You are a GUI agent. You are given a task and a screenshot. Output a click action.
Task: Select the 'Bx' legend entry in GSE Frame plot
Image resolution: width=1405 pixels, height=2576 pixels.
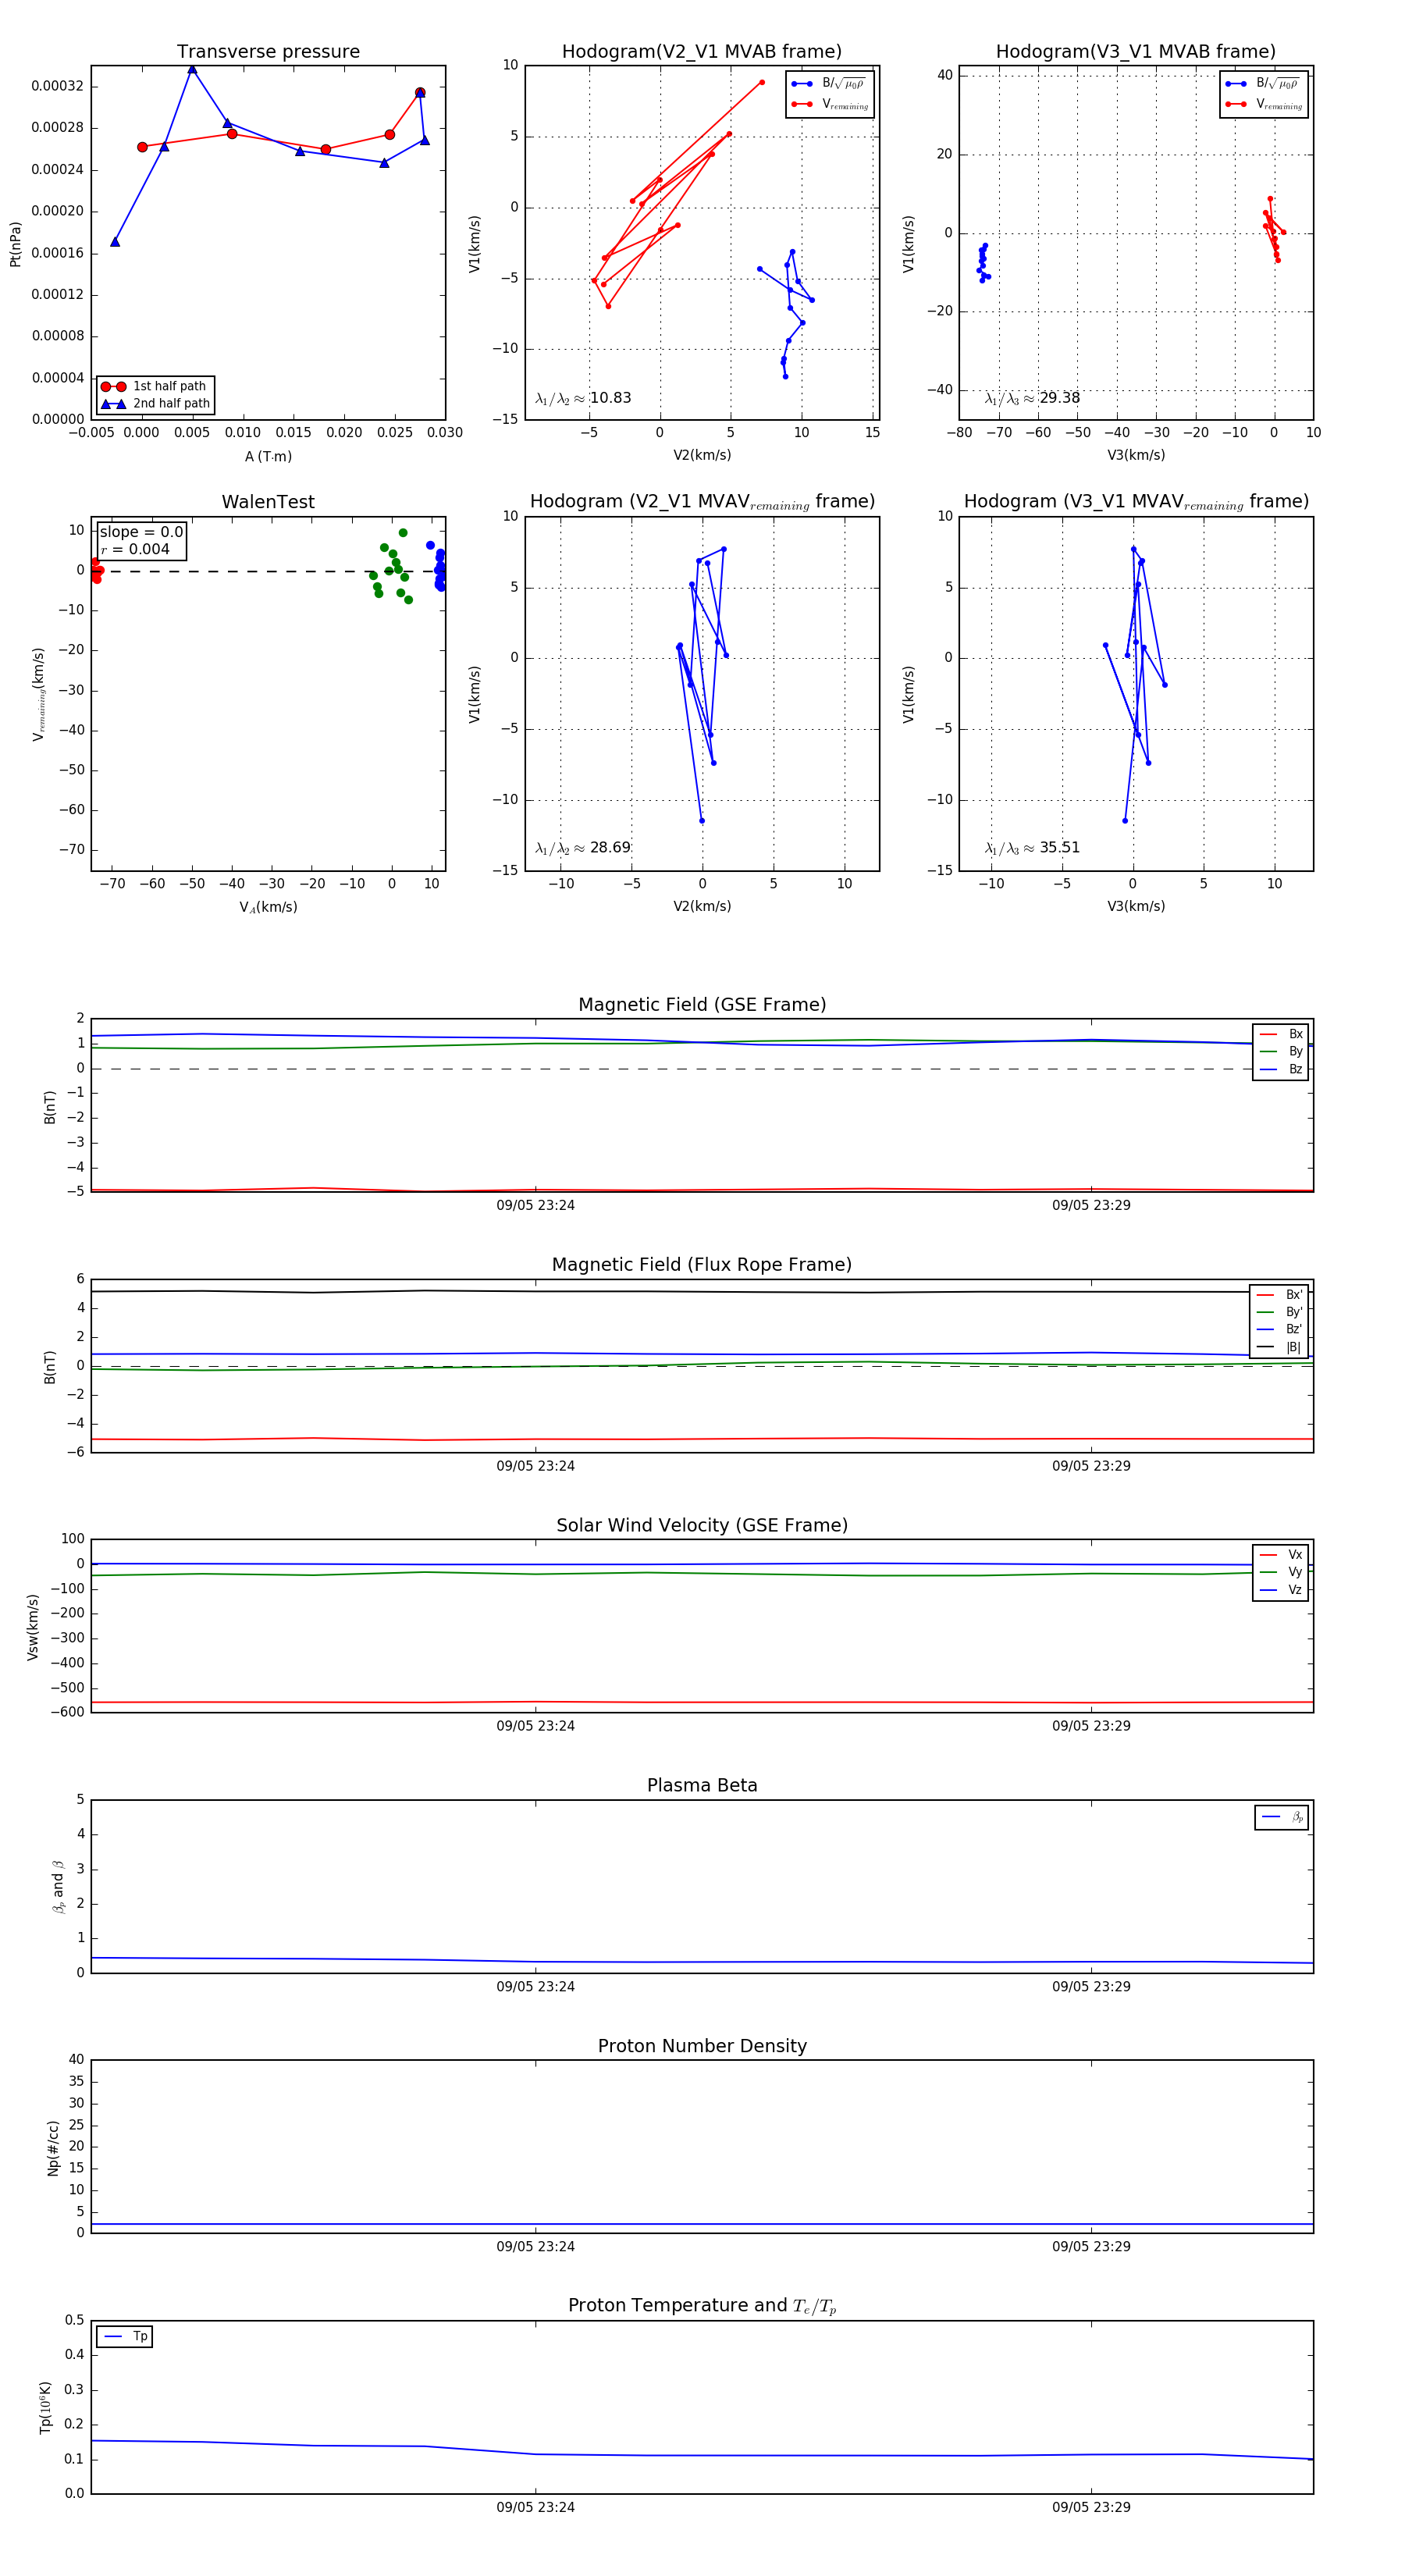click(x=1281, y=1034)
